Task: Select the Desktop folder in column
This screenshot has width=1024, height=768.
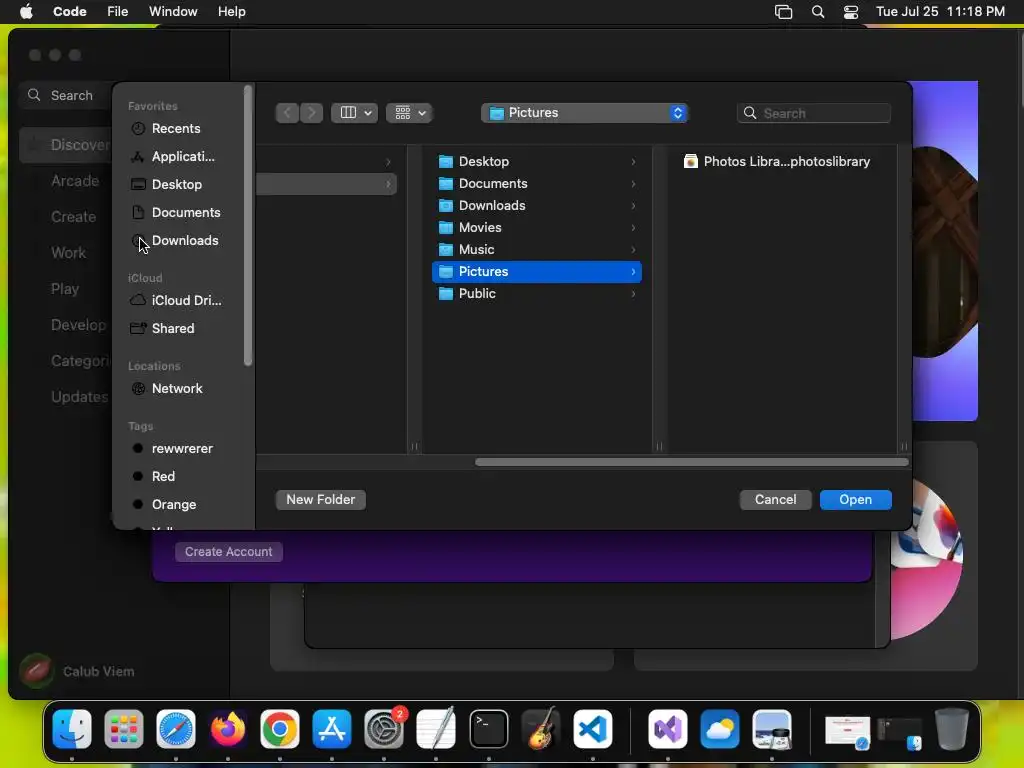Action: click(537, 162)
